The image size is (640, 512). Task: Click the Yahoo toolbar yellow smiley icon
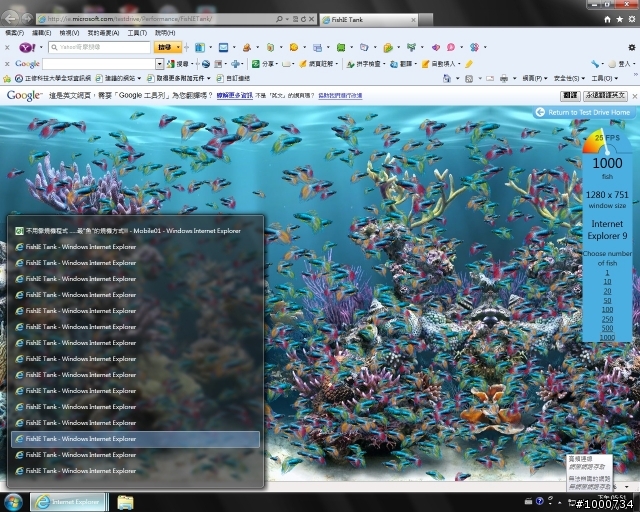pyautogui.click(x=293, y=48)
